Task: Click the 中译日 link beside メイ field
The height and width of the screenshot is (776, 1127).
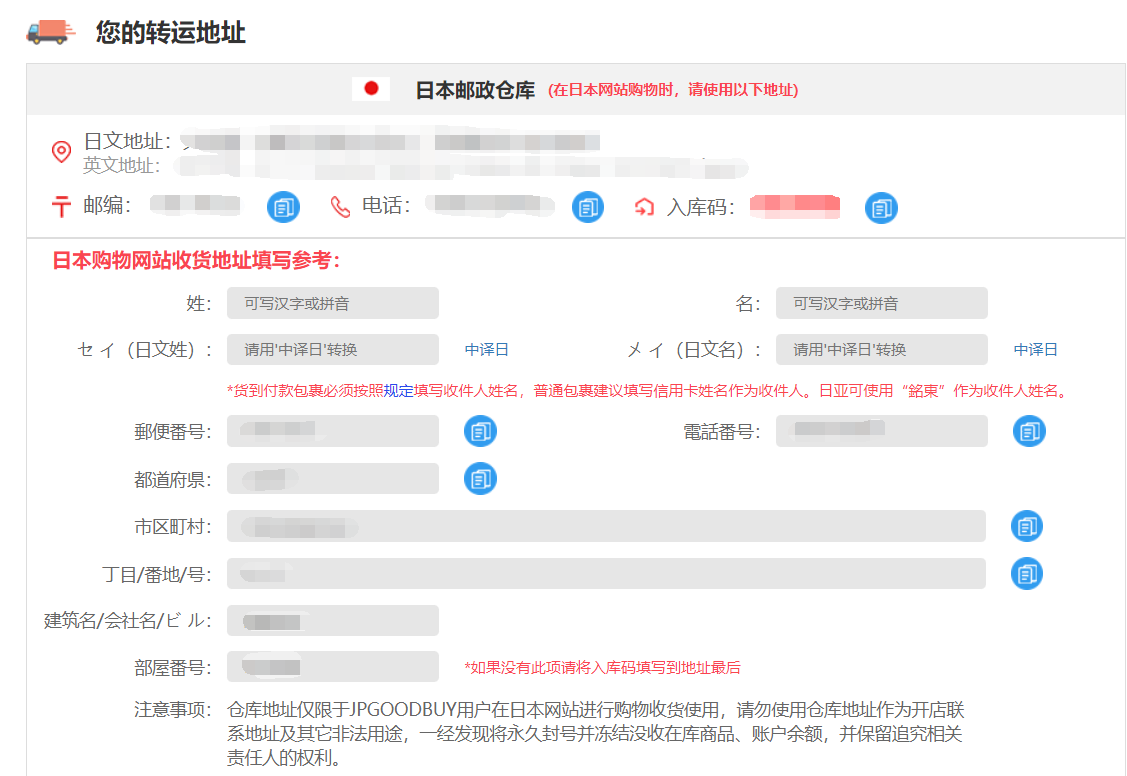Action: click(1036, 350)
